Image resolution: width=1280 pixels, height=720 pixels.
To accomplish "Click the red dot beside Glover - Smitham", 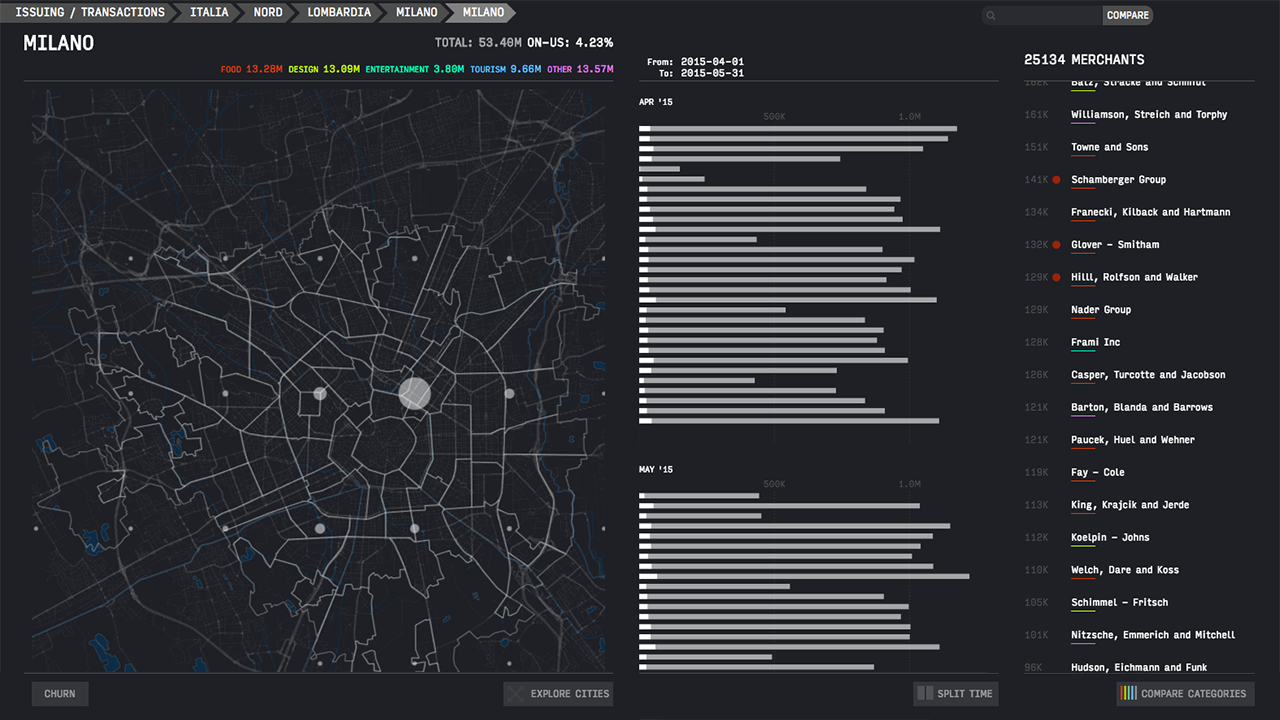I will tap(1056, 245).
